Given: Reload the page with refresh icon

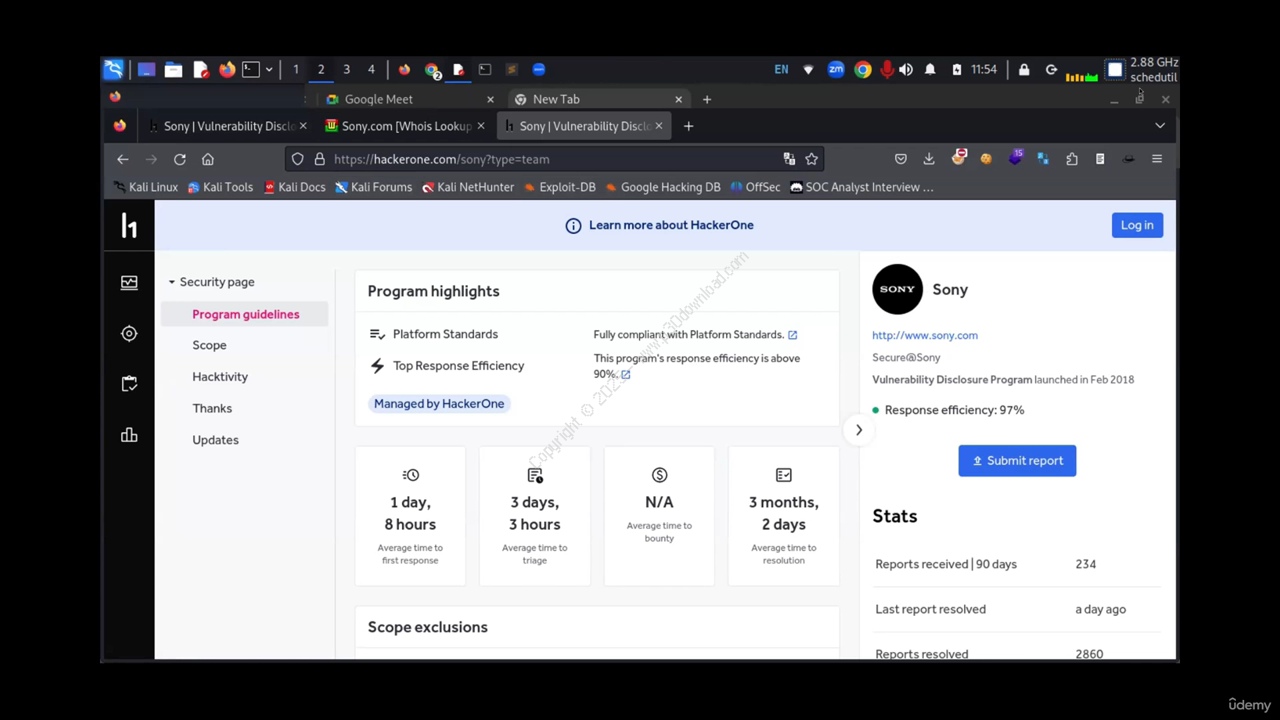Looking at the screenshot, I should click(180, 159).
